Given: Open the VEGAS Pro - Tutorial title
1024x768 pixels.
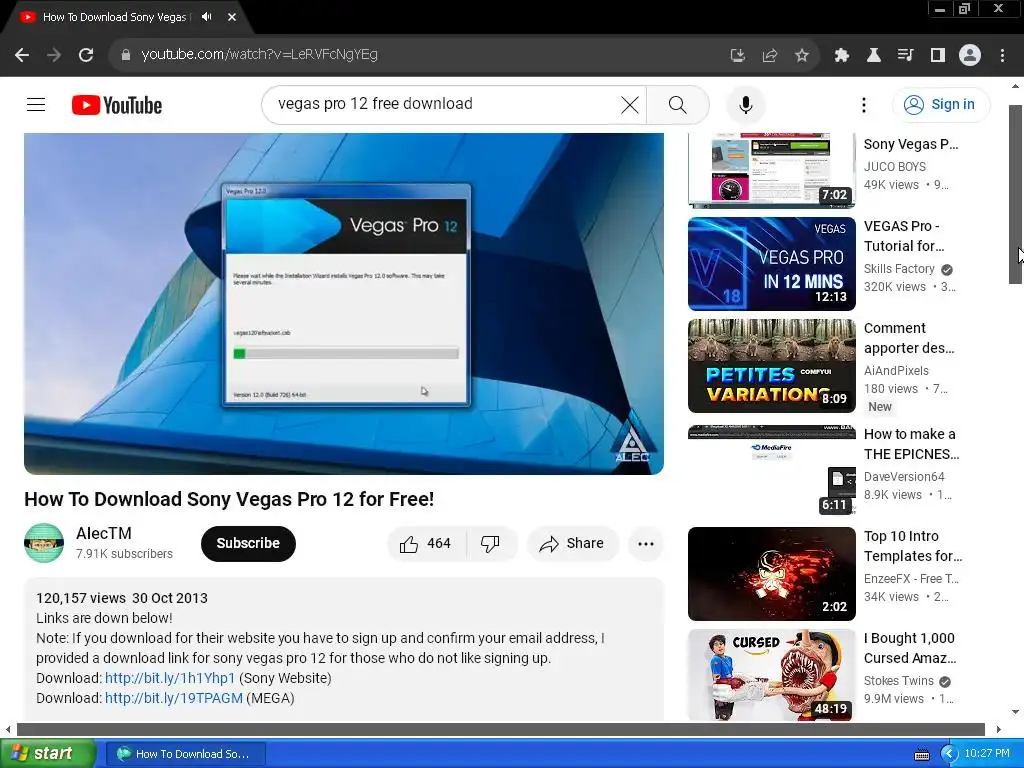Looking at the screenshot, I should tap(904, 236).
